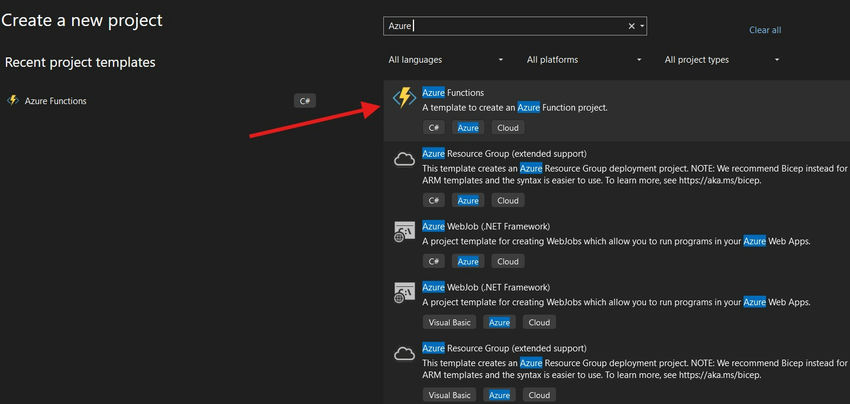Click the Cloud tag under the Azure Functions result
The height and width of the screenshot is (404, 850).
tap(508, 128)
